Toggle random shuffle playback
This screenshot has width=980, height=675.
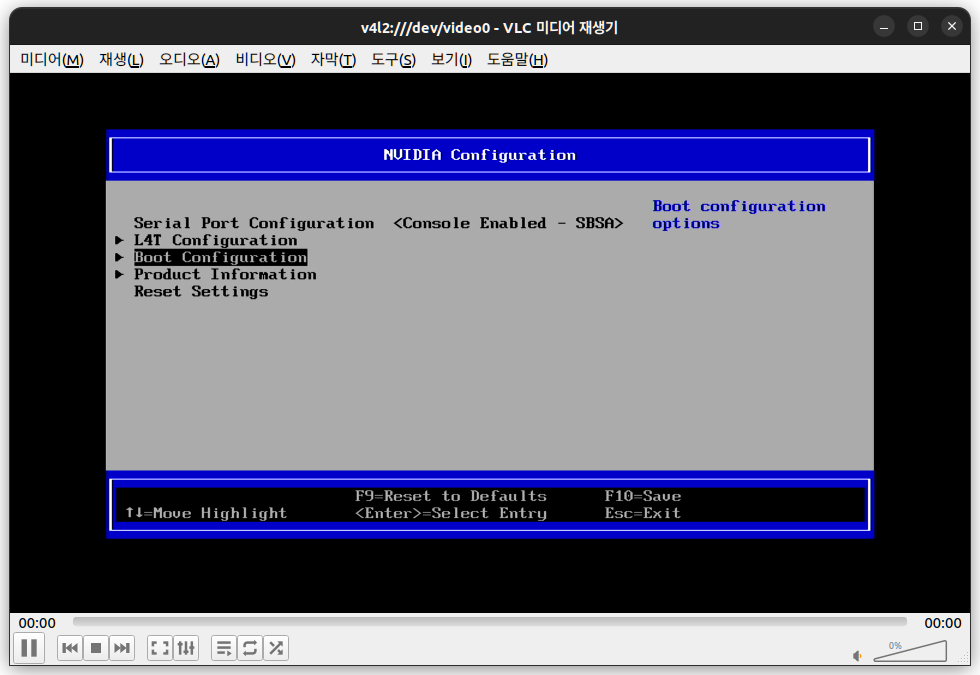pyautogui.click(x=276, y=648)
